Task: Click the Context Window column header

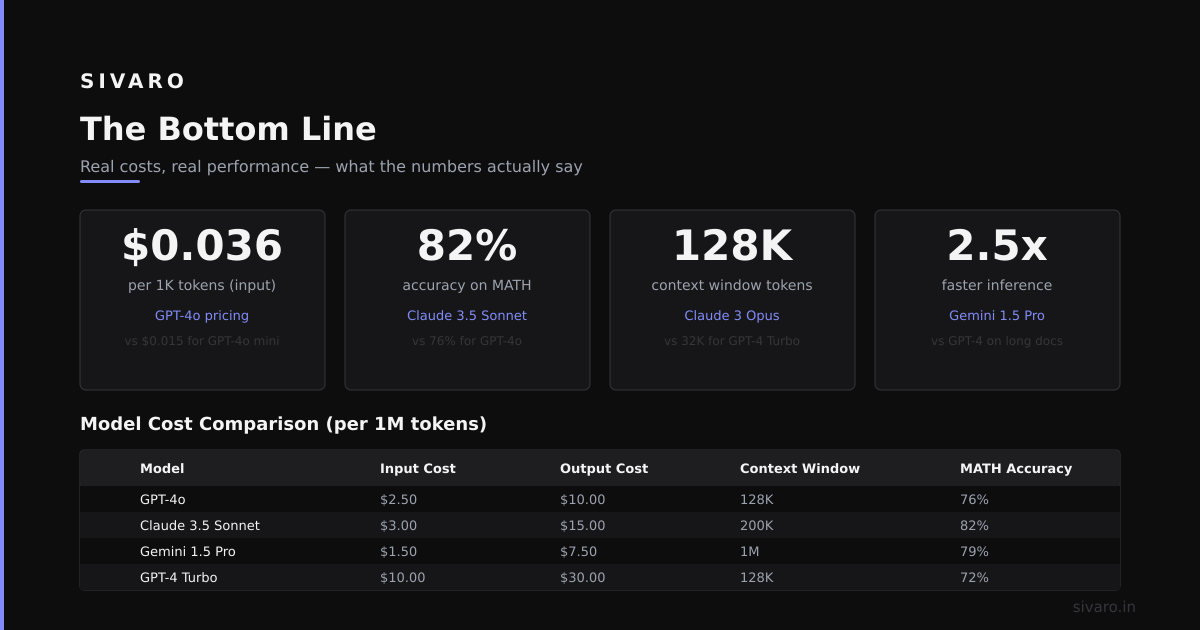Action: coord(800,468)
